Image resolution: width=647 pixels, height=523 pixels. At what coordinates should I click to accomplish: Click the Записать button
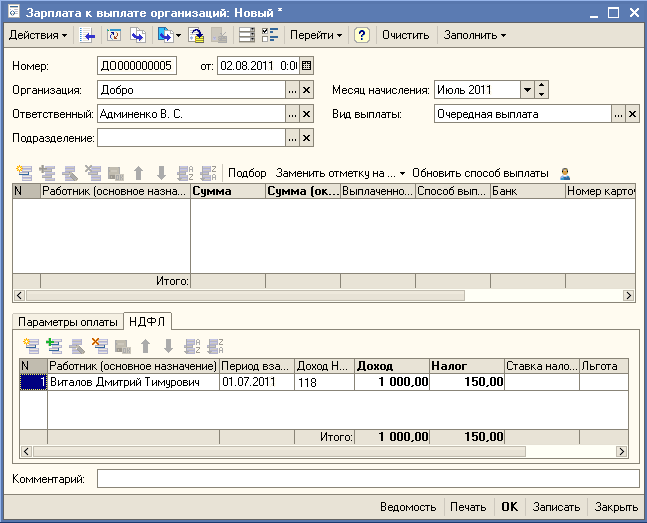tap(556, 507)
